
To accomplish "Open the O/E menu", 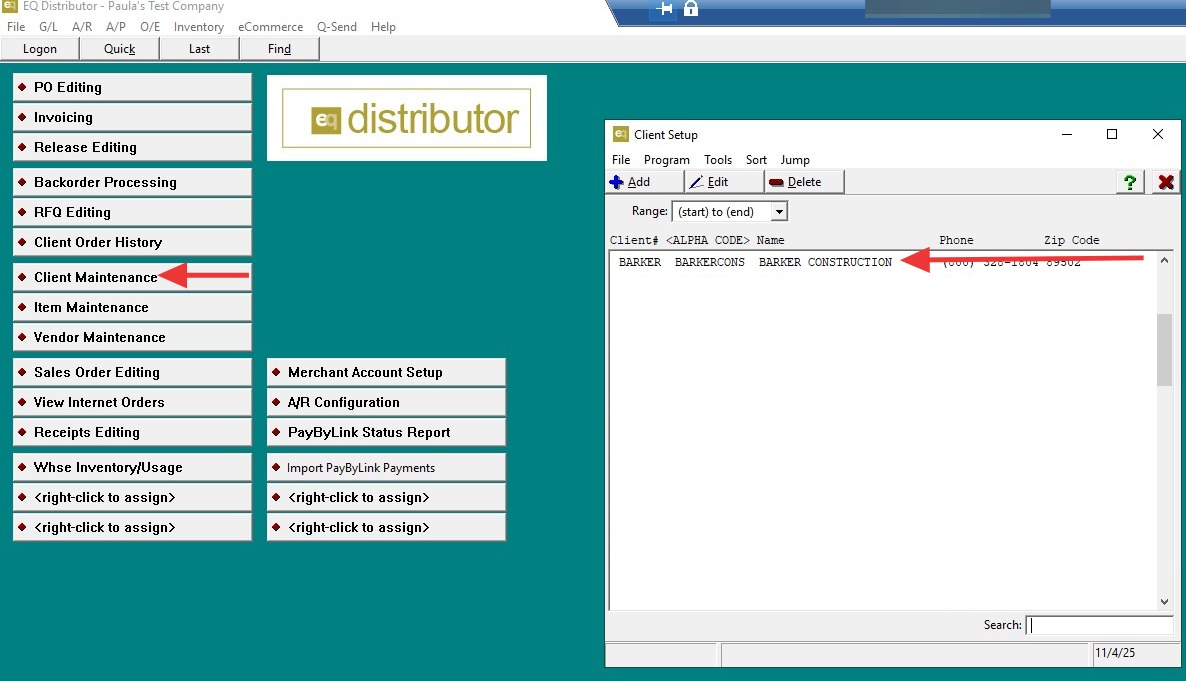I will tap(150, 26).
